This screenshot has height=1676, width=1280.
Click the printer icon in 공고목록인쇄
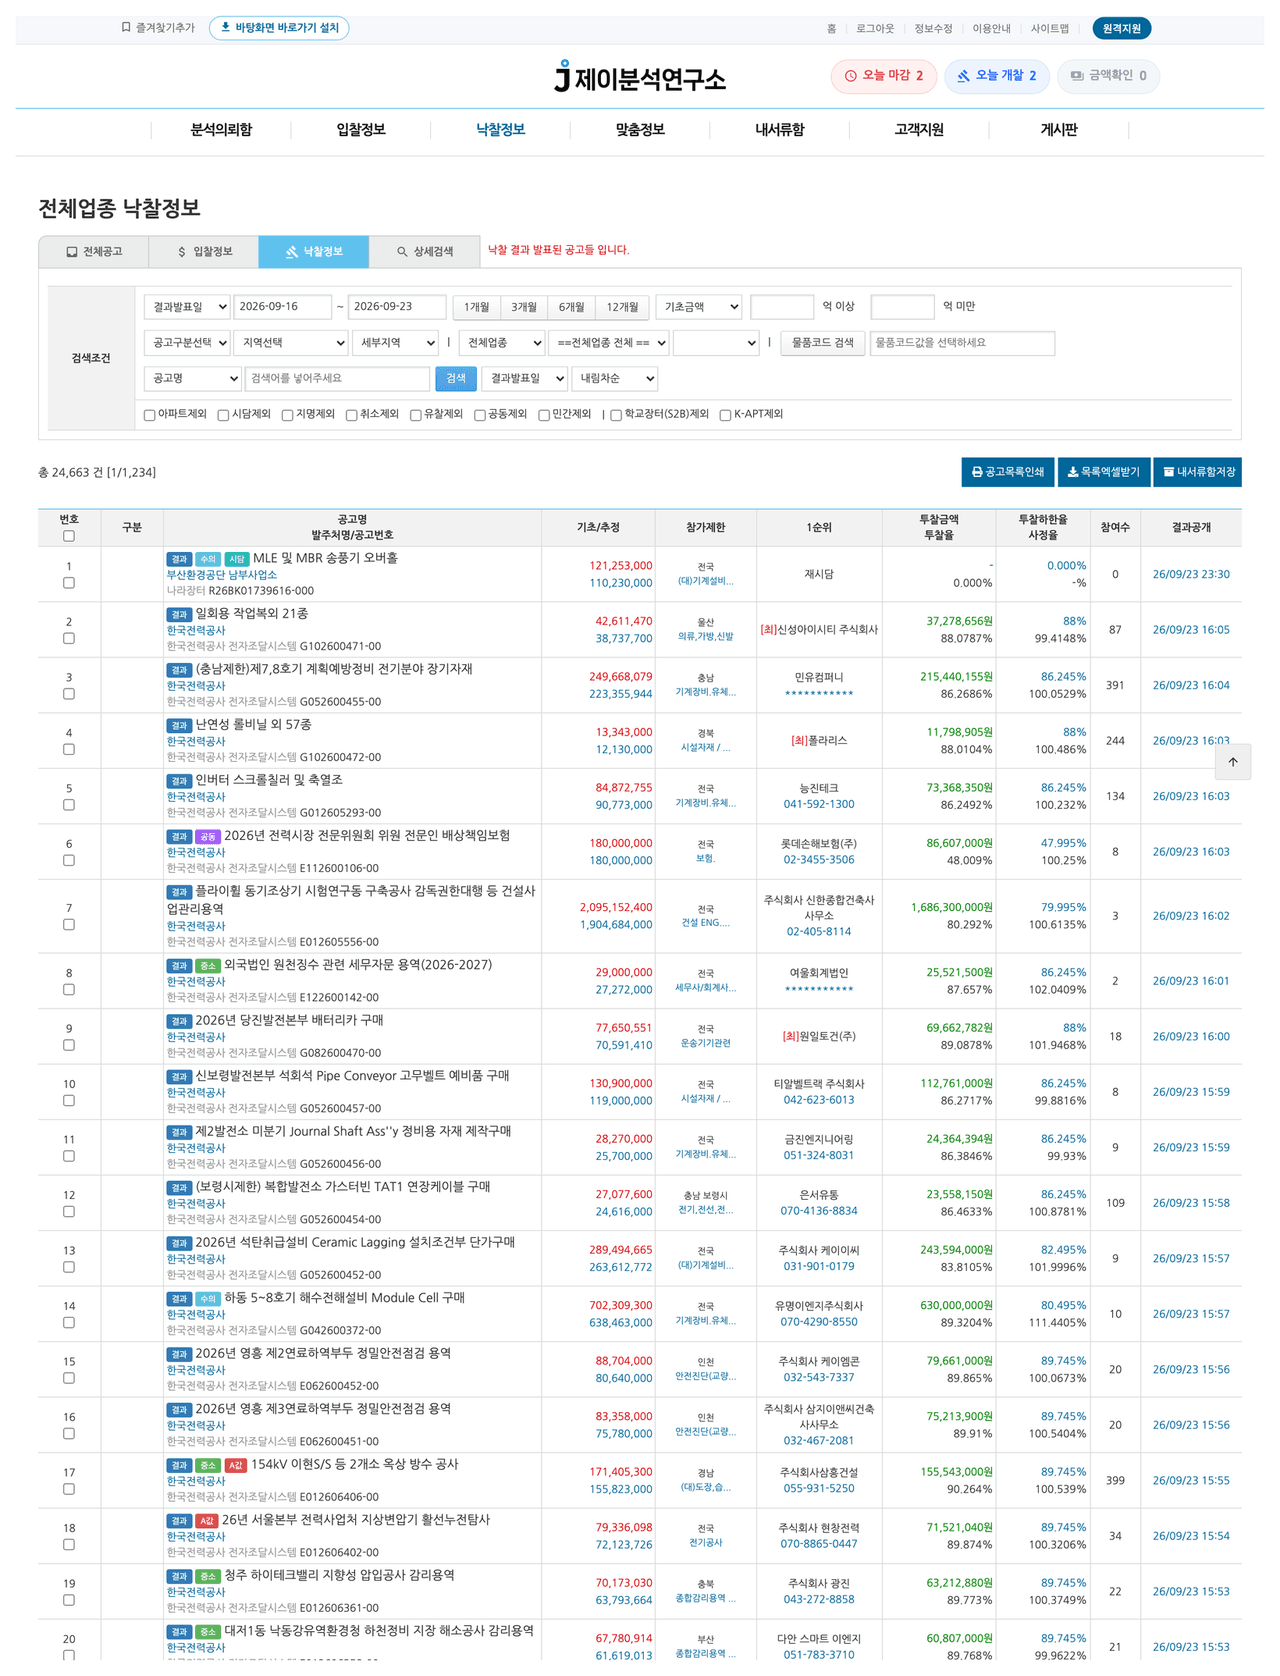click(x=977, y=473)
